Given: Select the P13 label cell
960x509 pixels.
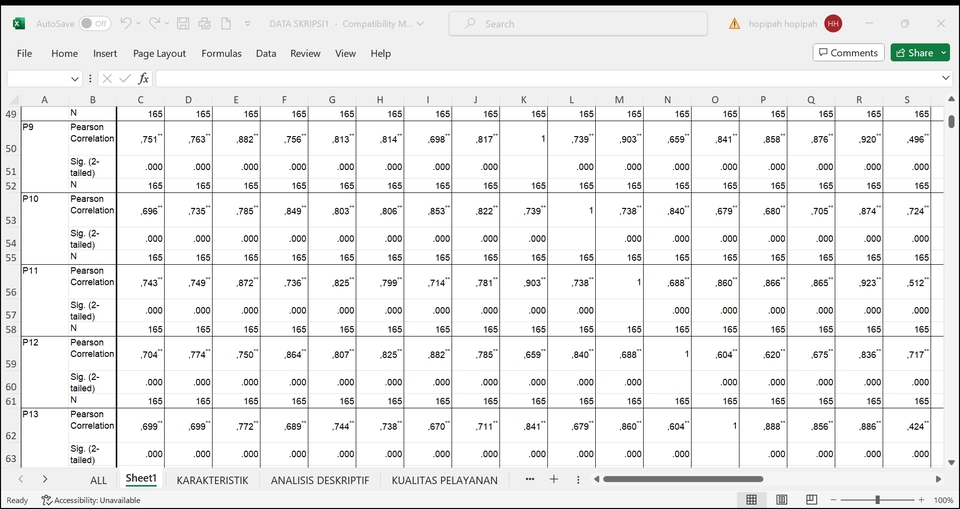Looking at the screenshot, I should click(x=45, y=425).
